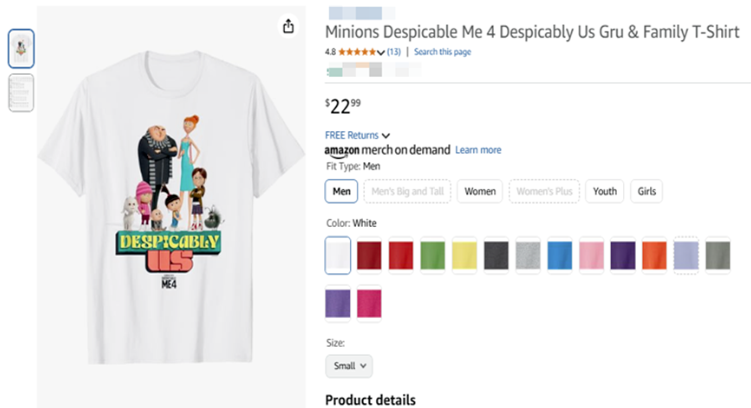Open the Small size dropdown

click(348, 366)
